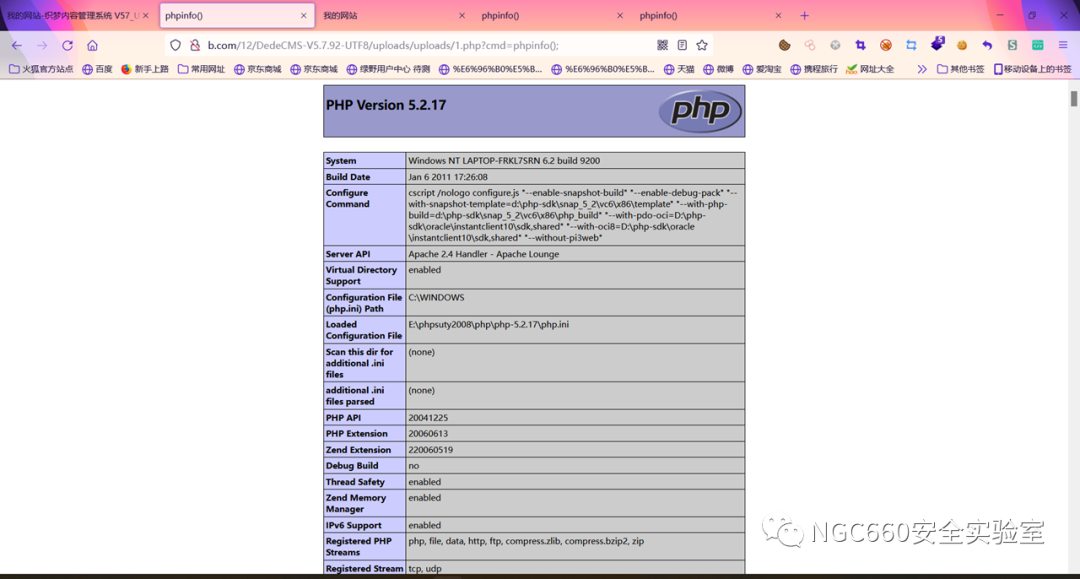Click the pink circles extension icon

pos(810,45)
